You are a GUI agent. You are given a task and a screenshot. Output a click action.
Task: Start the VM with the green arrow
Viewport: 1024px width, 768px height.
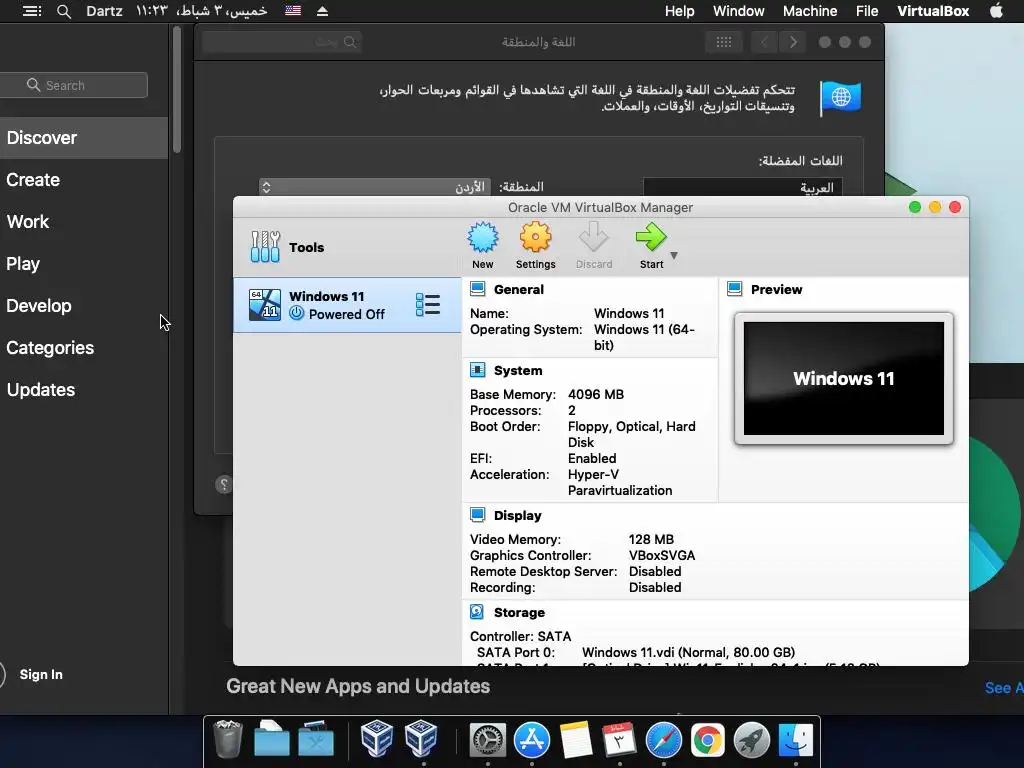point(651,237)
